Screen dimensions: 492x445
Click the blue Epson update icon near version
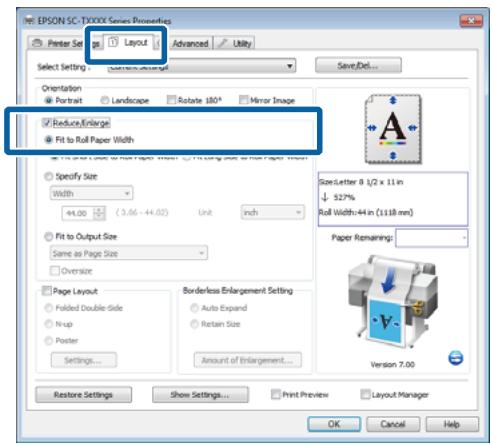[x=455, y=358]
